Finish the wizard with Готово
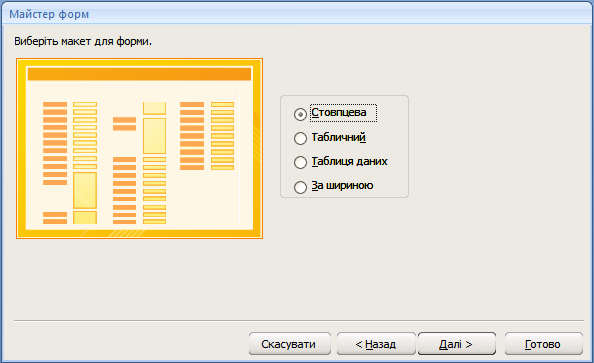The image size is (594, 363). [x=544, y=344]
